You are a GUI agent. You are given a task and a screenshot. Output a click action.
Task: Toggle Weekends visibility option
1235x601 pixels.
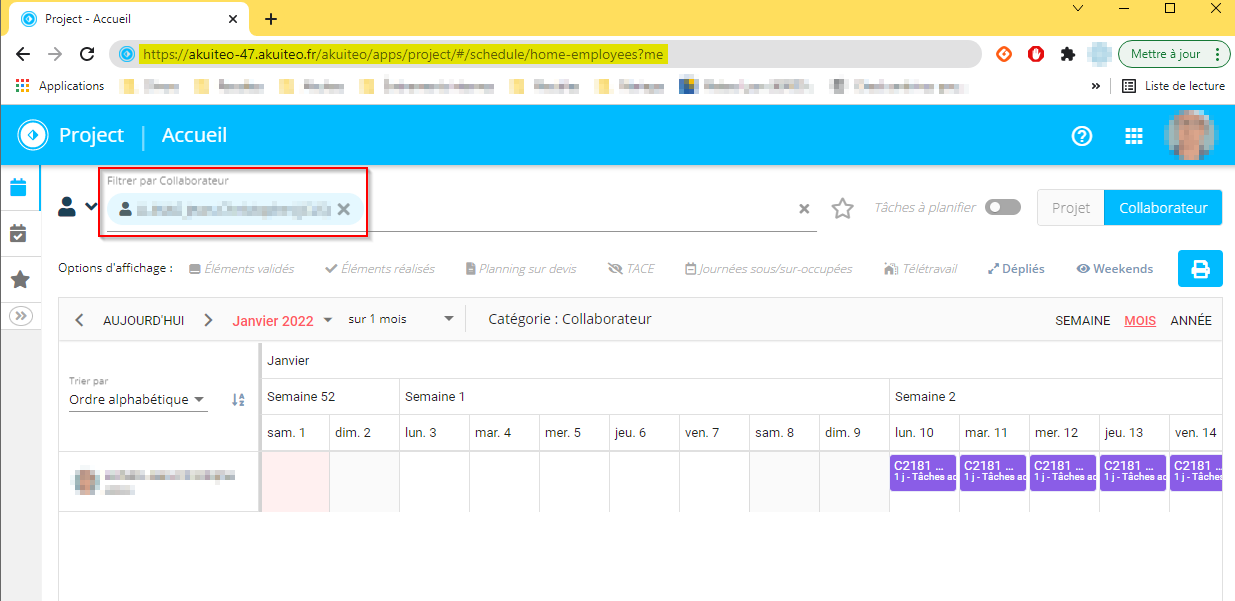pos(1114,269)
